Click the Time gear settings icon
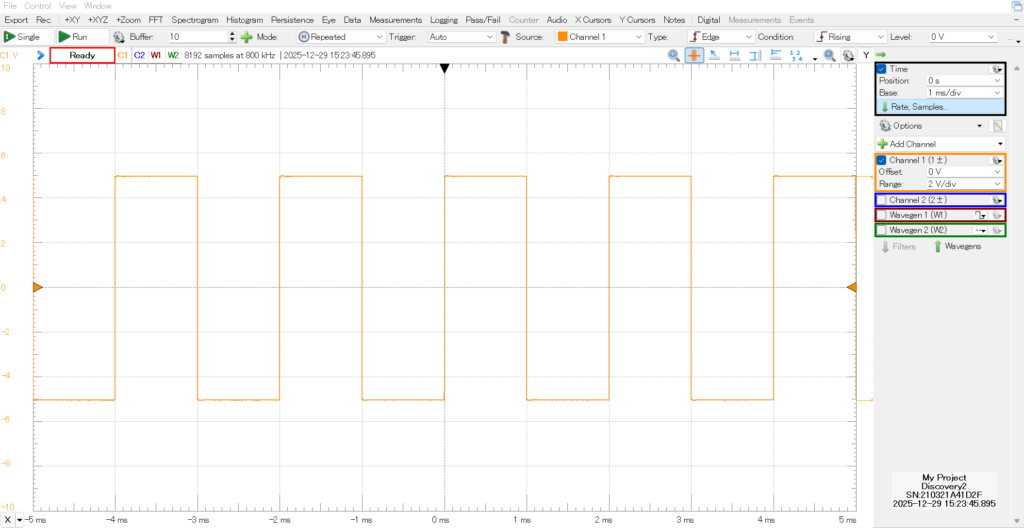Screen dimensions: 1024x528 (997, 69)
